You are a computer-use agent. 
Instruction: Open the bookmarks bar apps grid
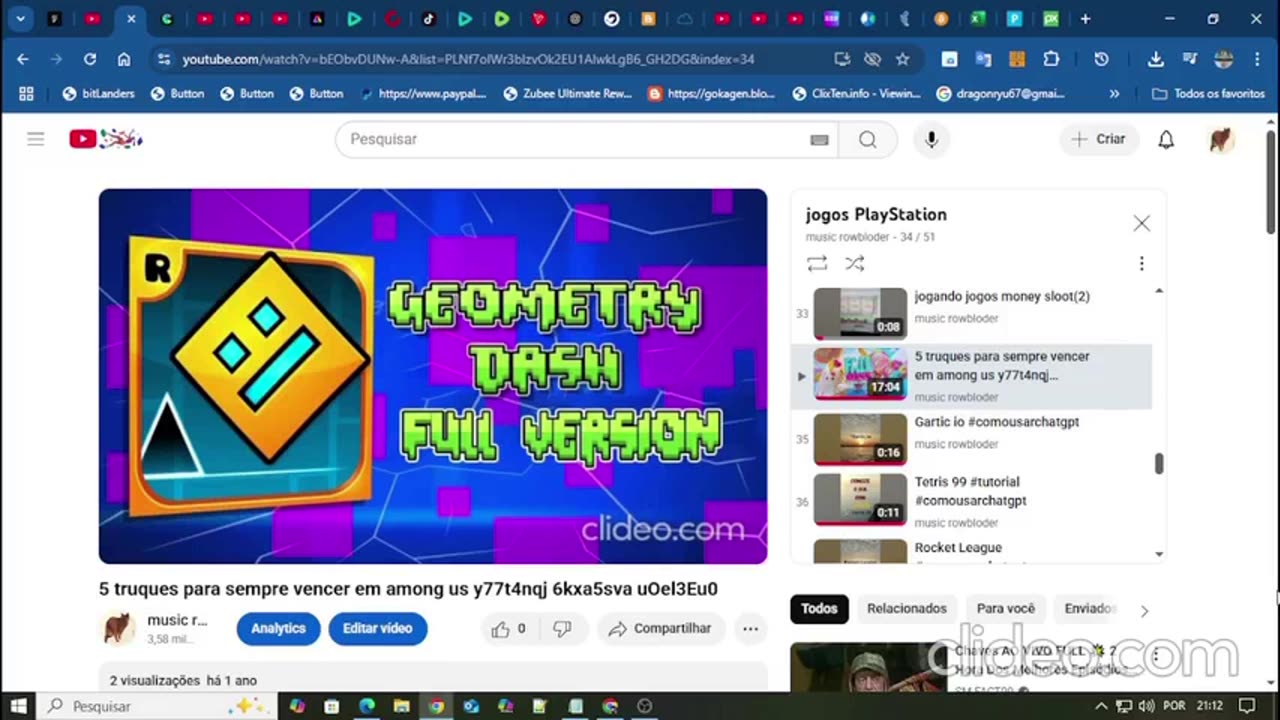[26, 93]
